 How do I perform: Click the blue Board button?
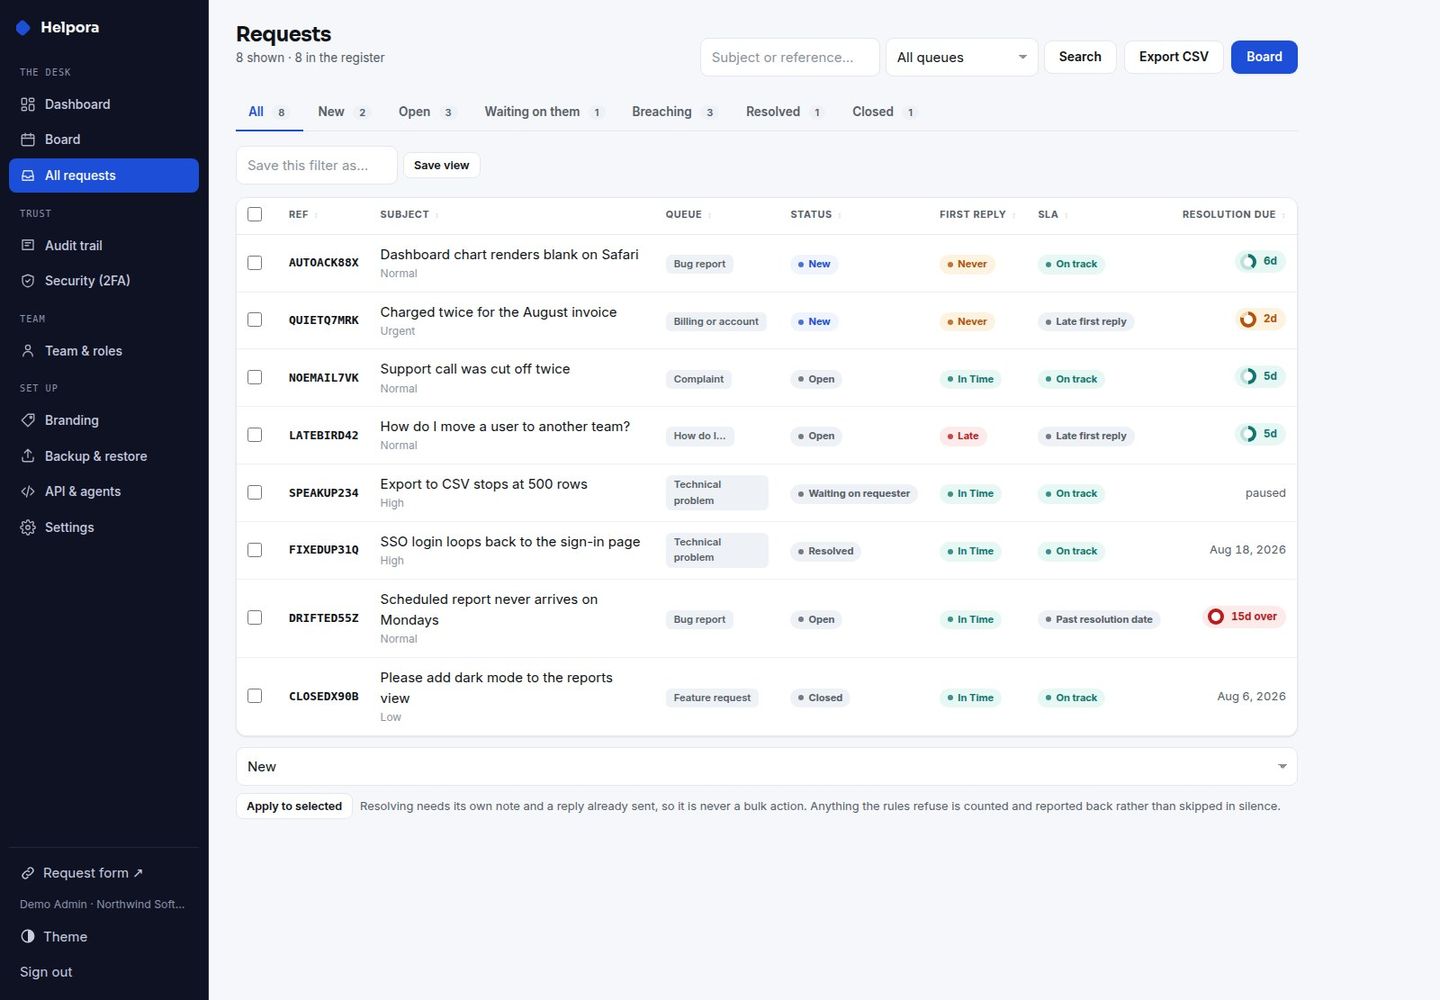1264,57
